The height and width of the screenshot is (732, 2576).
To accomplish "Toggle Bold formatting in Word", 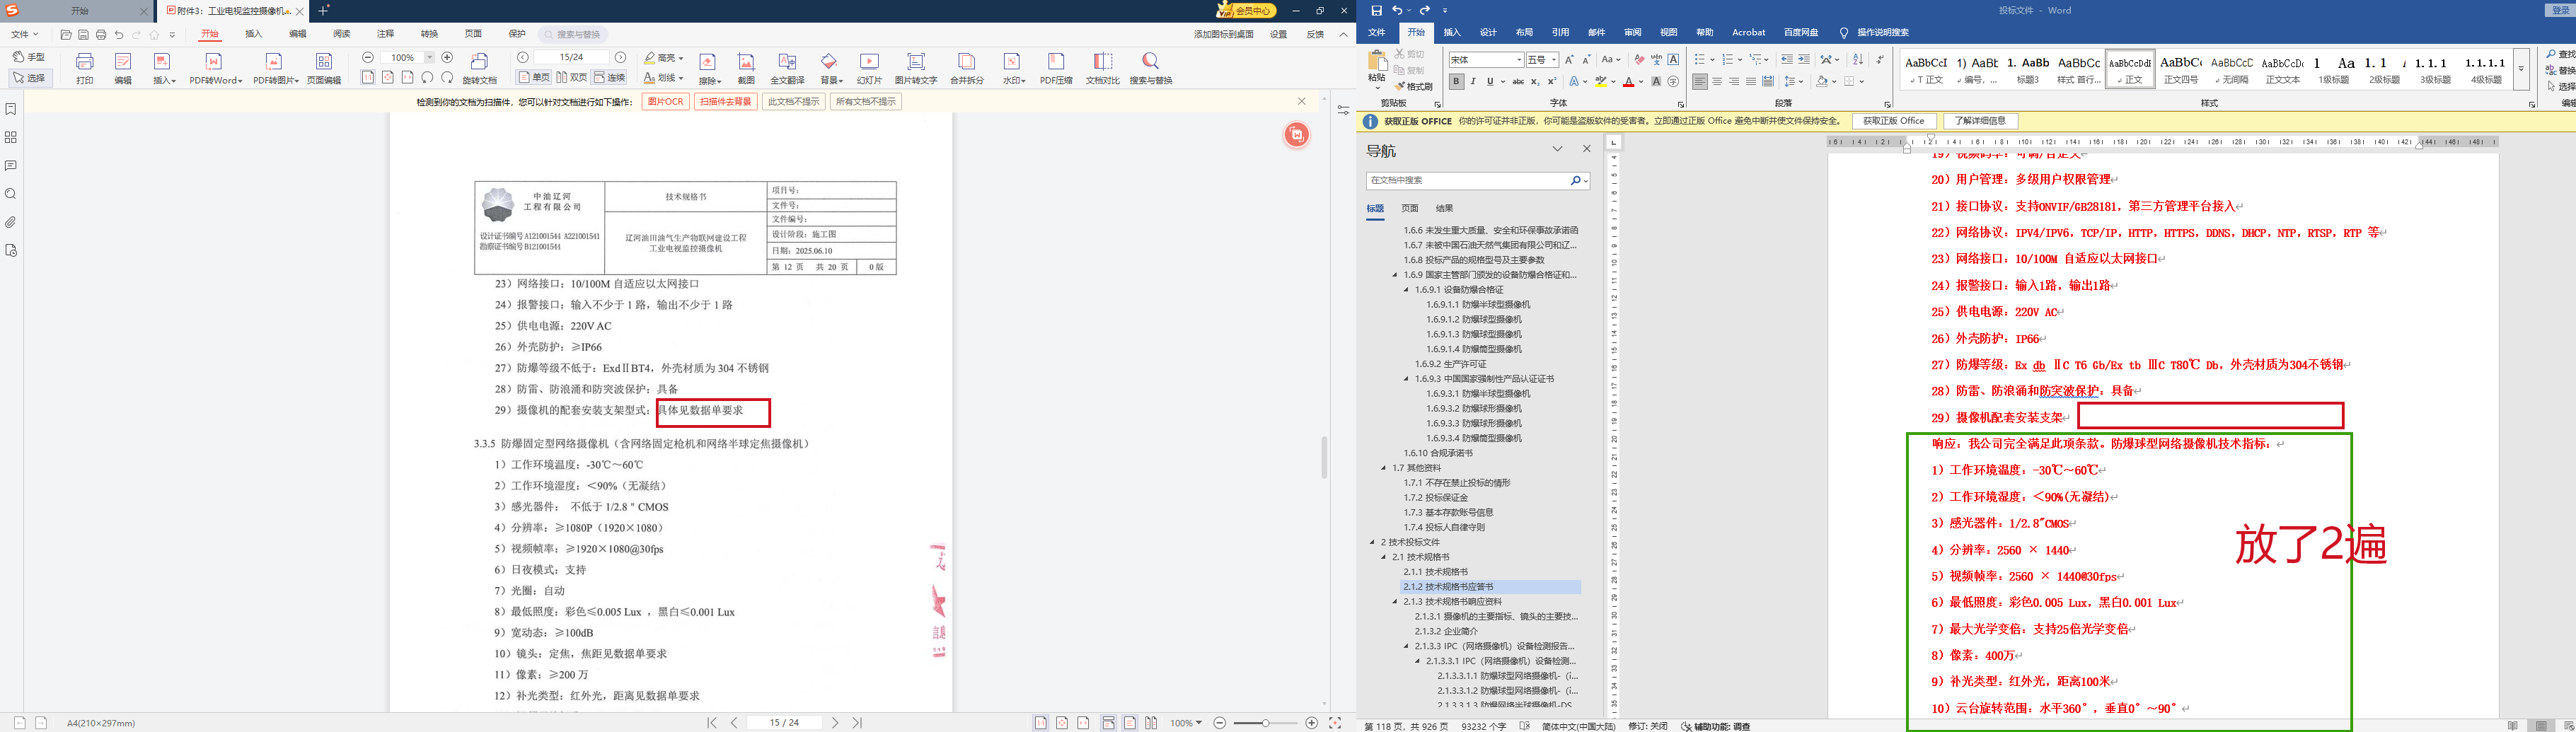I will click(1456, 82).
